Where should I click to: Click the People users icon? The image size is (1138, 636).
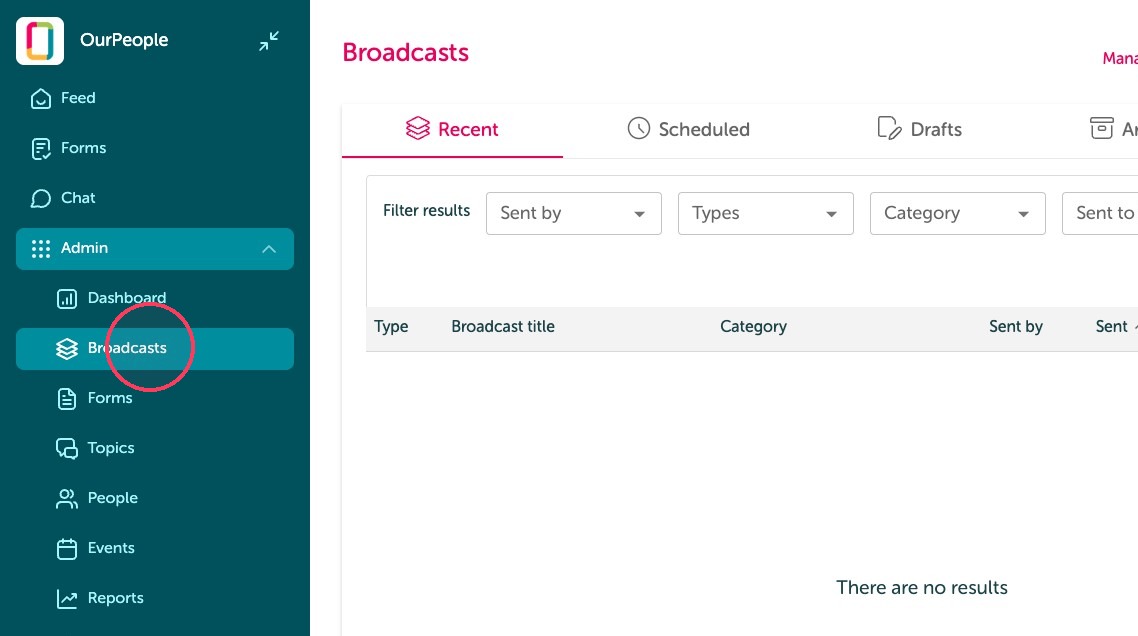(x=67, y=498)
